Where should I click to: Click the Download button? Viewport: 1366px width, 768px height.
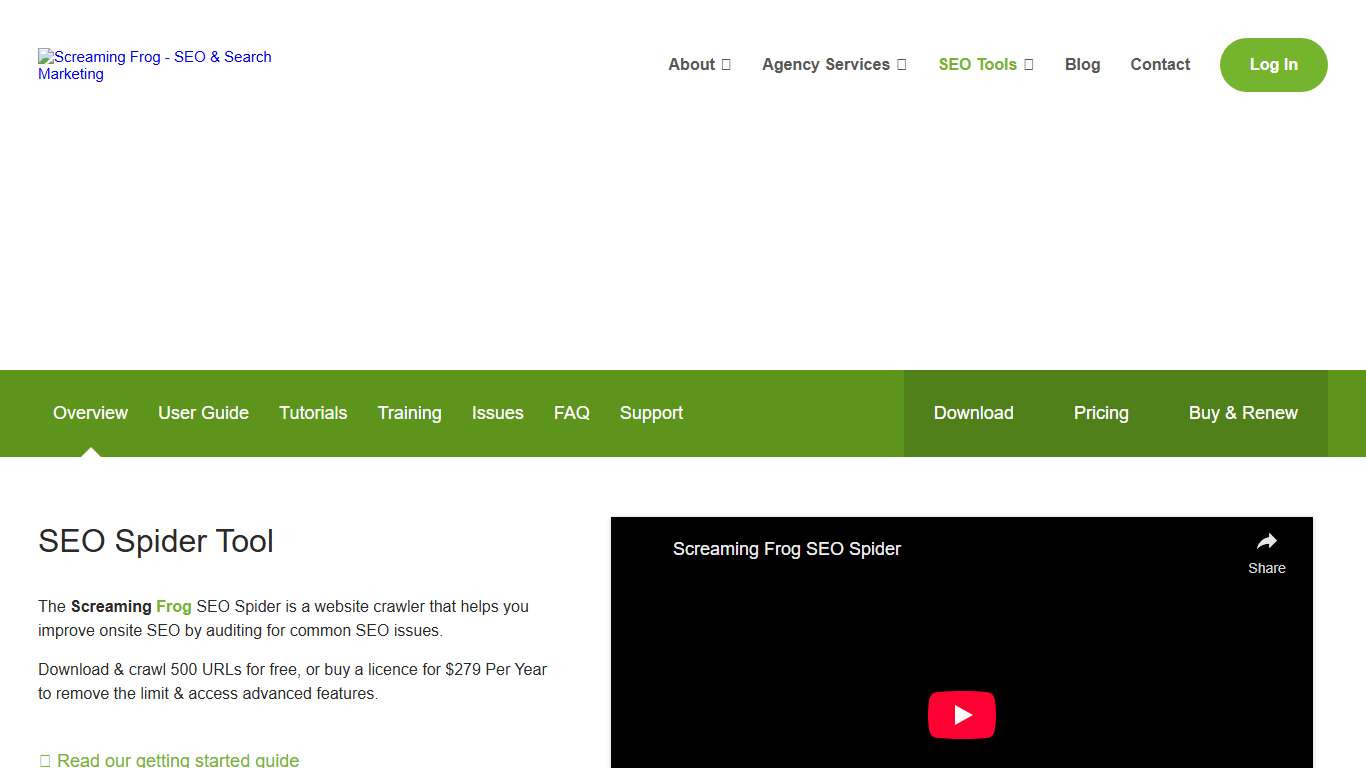point(973,413)
